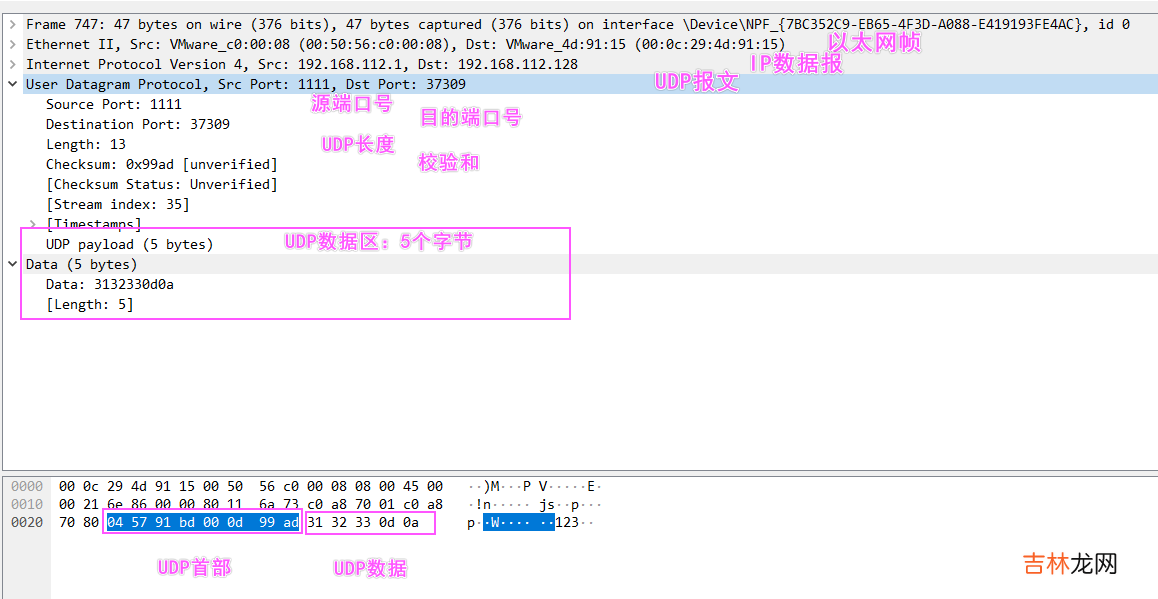Select the Checksum Status: Unverified row
Screen dimensions: 1158x599
click(161, 184)
